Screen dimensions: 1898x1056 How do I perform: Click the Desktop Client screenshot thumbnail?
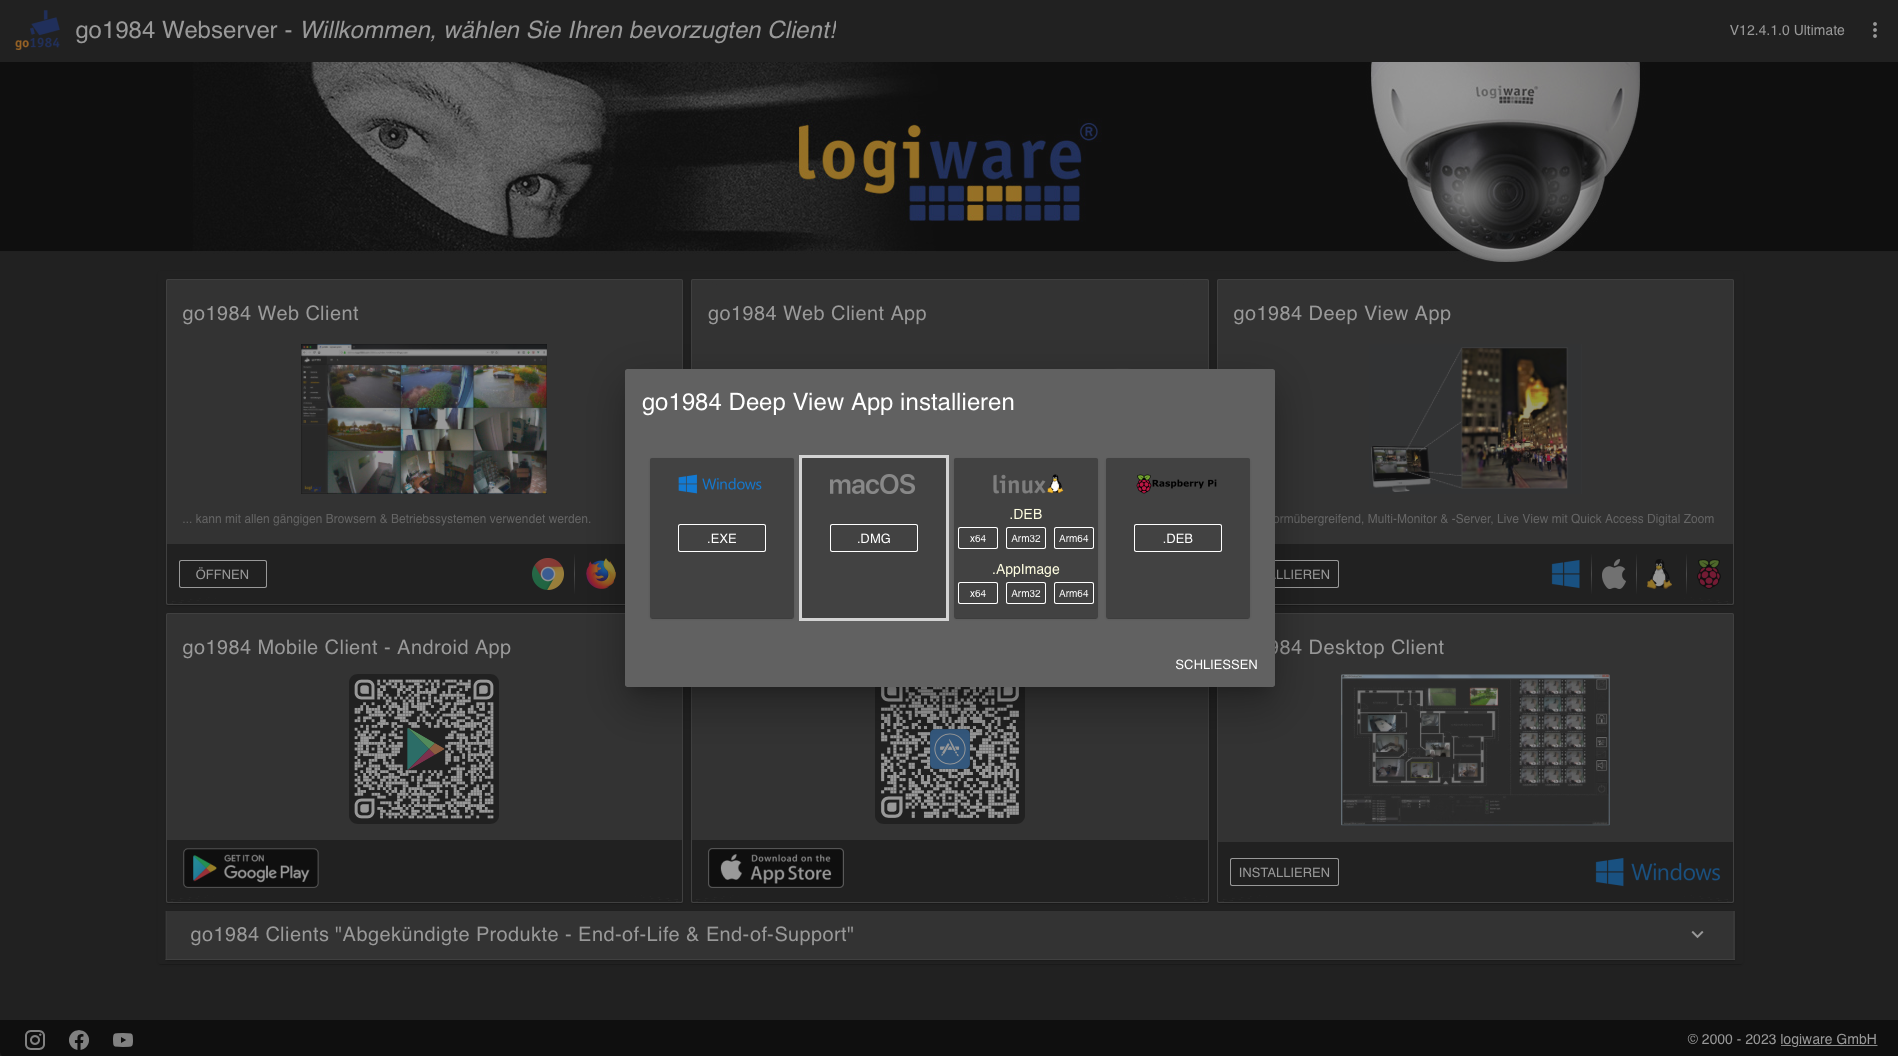coord(1474,749)
